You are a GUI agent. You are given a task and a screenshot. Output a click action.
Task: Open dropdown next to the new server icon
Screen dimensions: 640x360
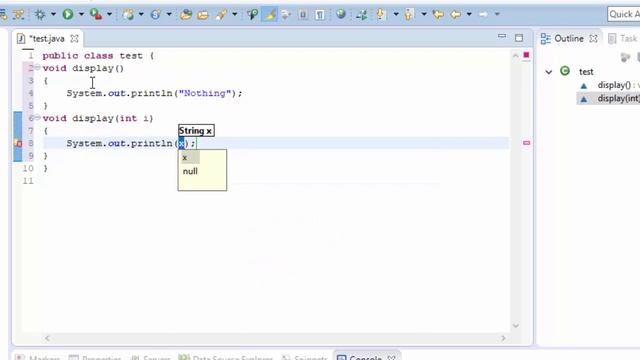[x=141, y=15]
